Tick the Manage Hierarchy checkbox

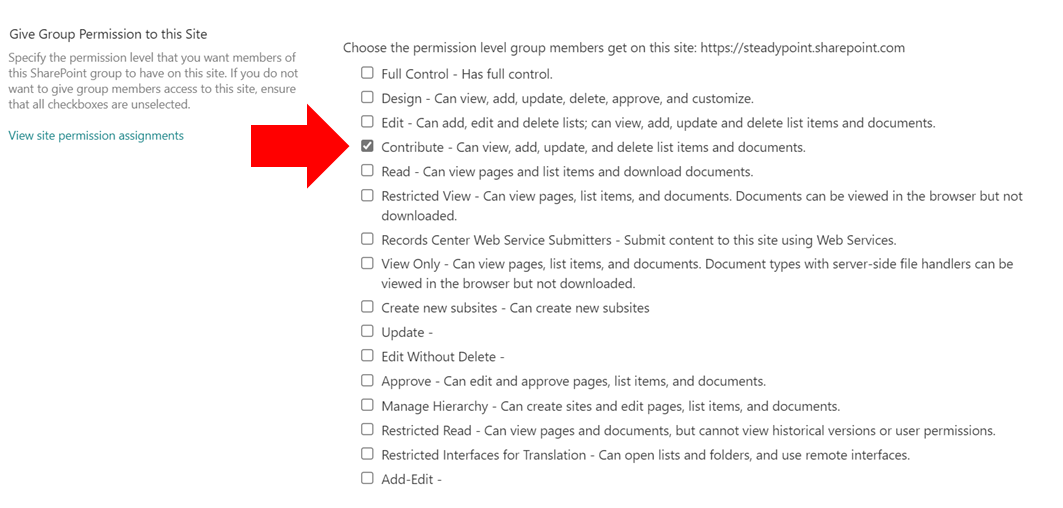367,405
